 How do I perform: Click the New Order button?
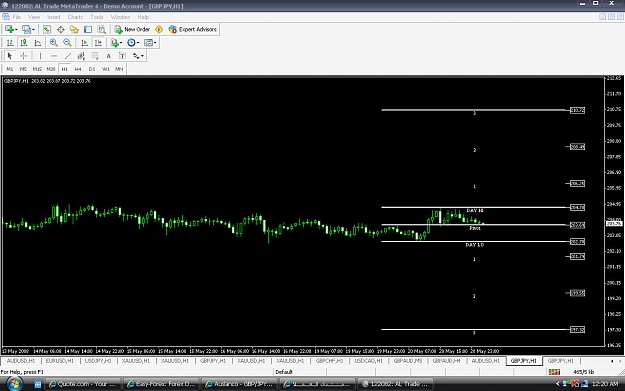132,29
